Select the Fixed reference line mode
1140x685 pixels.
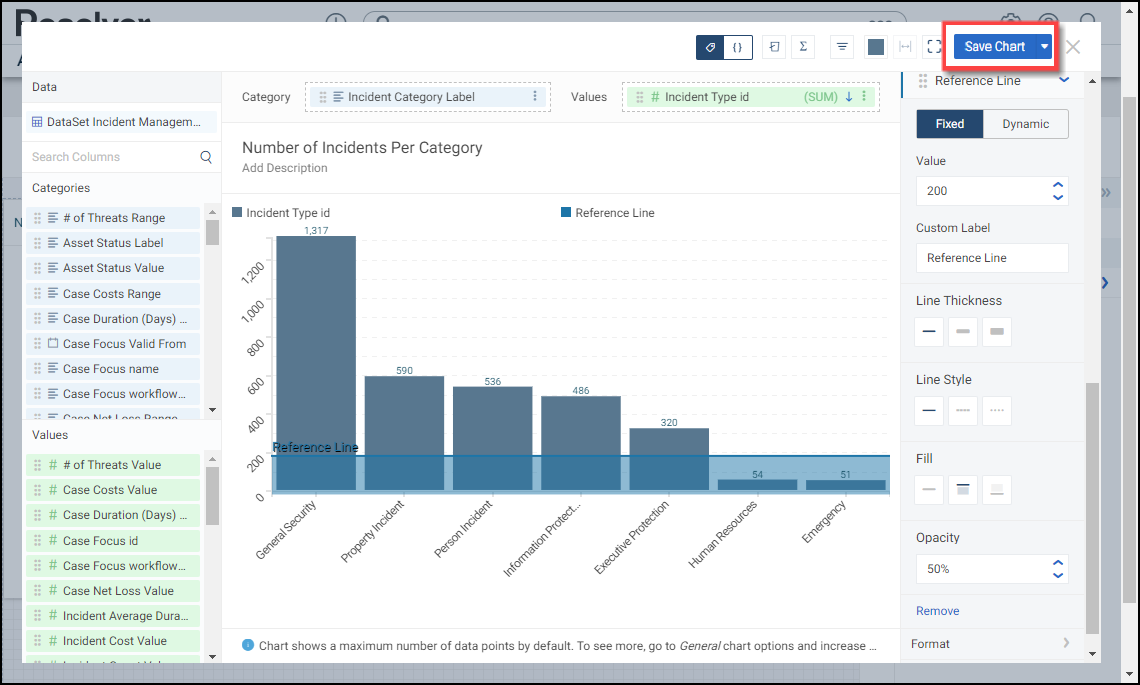pyautogui.click(x=950, y=124)
